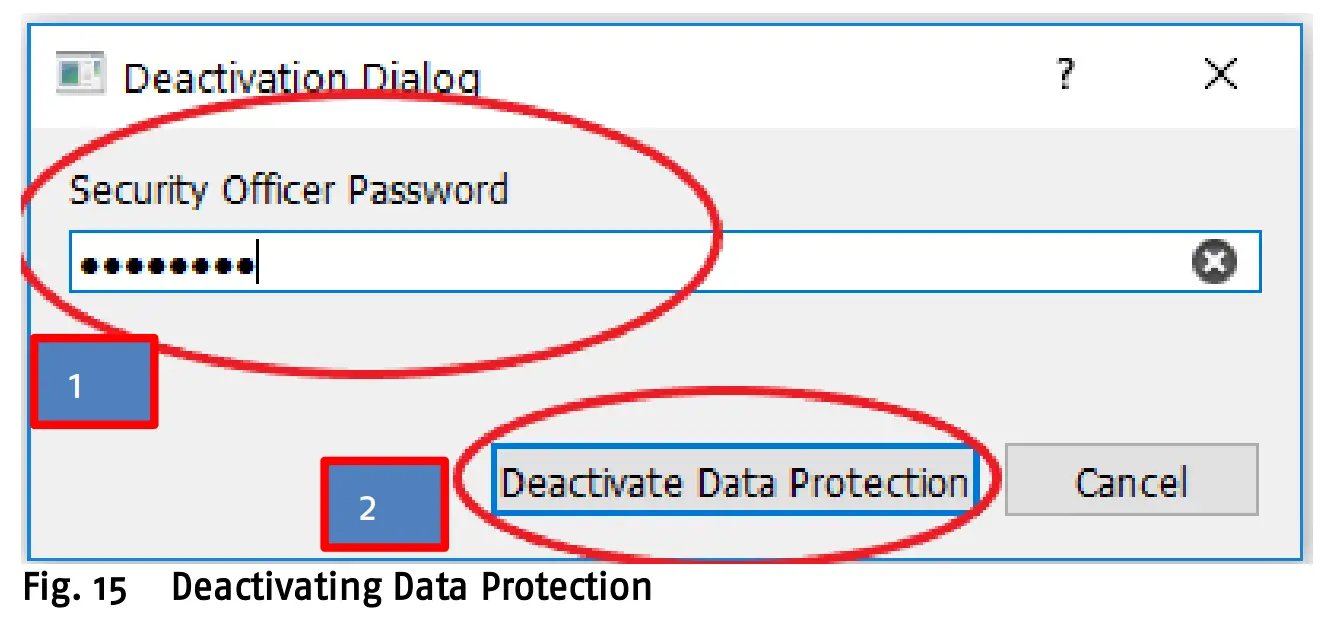Image resolution: width=1323 pixels, height=624 pixels.
Task: Click the question mark help control
Action: pyautogui.click(x=1065, y=74)
